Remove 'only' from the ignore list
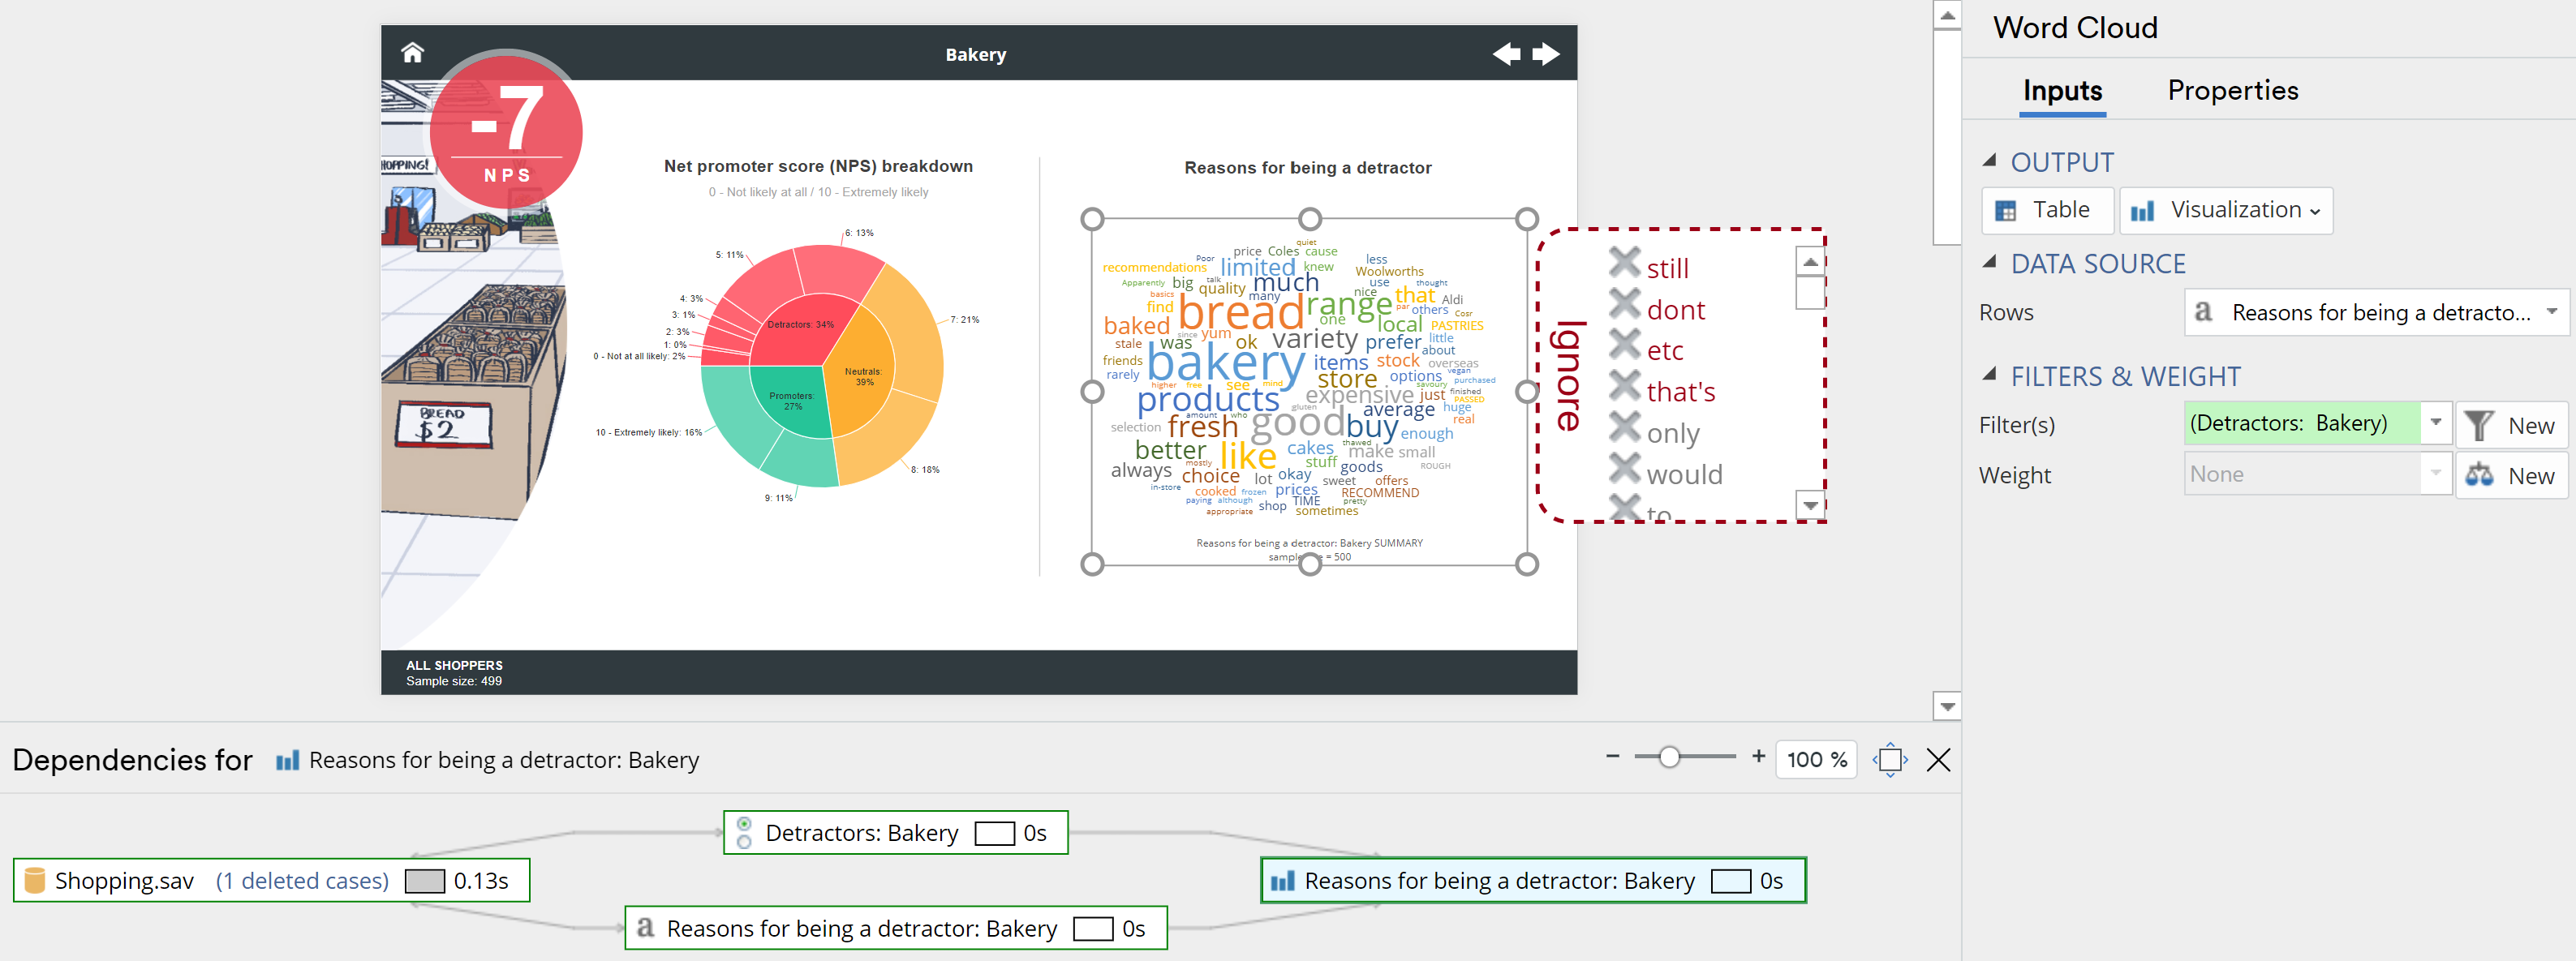 coord(1624,427)
